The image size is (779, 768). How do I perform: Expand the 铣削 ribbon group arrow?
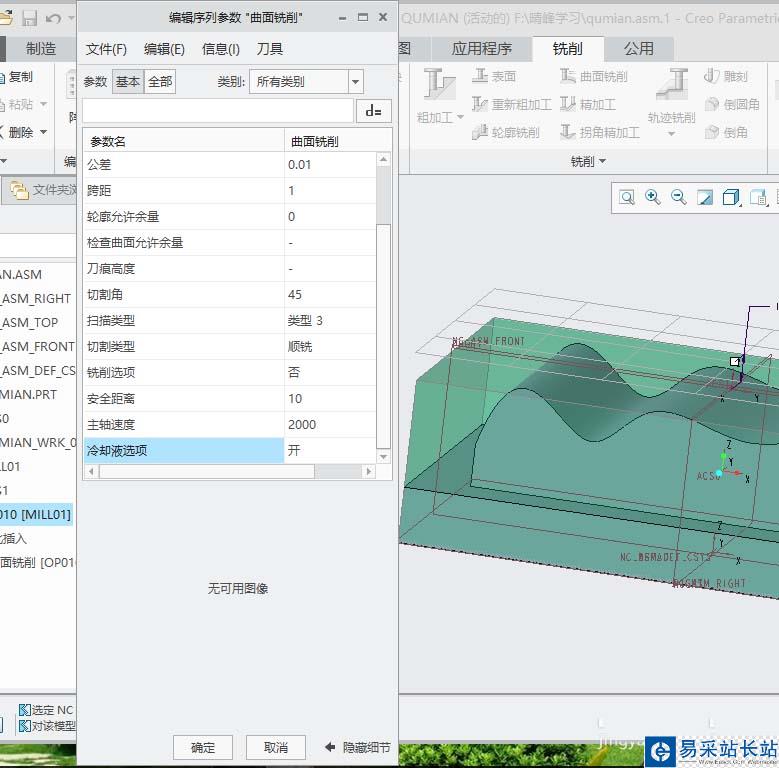click(x=603, y=162)
